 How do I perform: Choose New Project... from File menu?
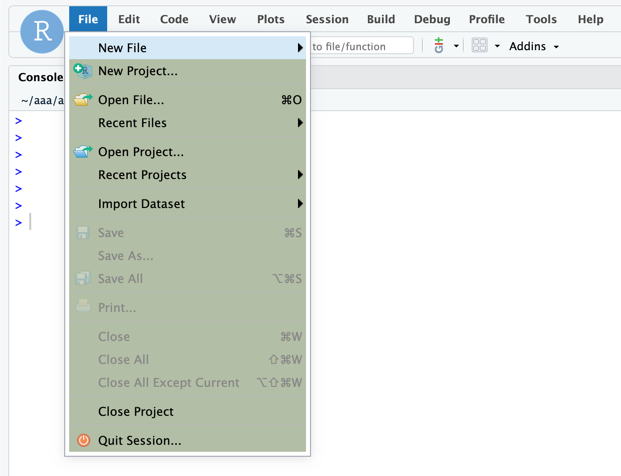[187, 71]
